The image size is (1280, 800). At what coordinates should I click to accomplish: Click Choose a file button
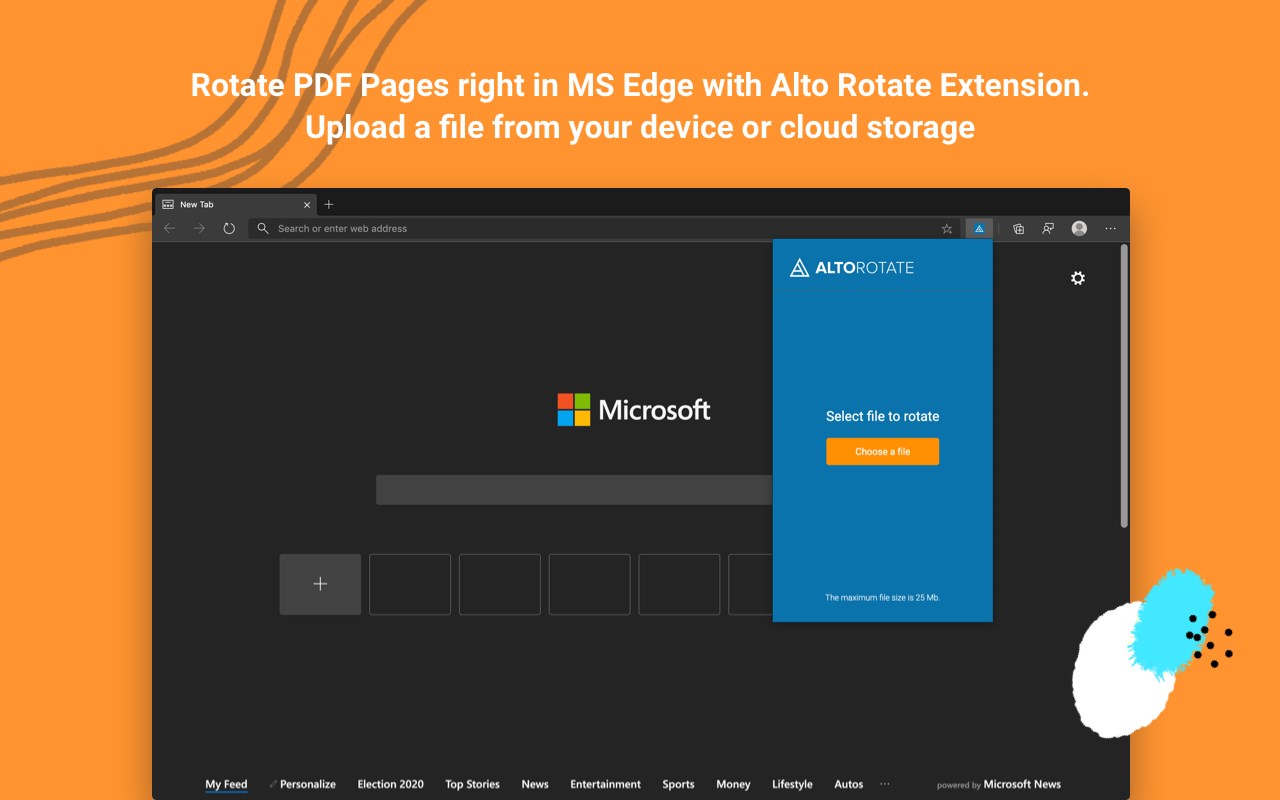[x=882, y=451]
